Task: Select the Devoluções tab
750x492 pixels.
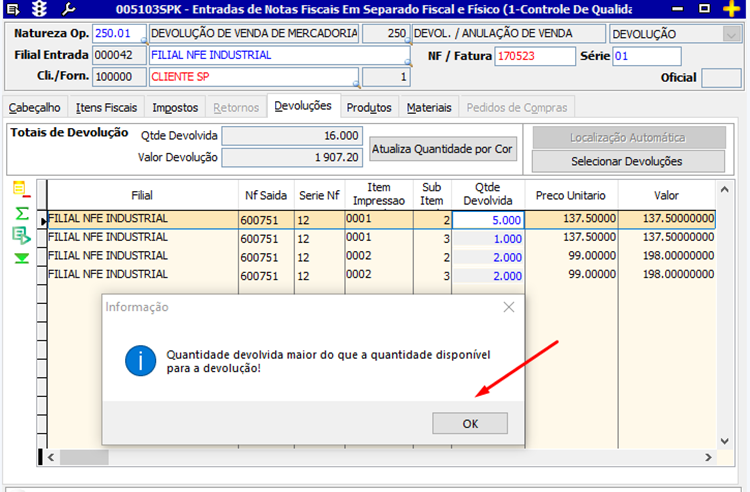Action: pos(303,106)
